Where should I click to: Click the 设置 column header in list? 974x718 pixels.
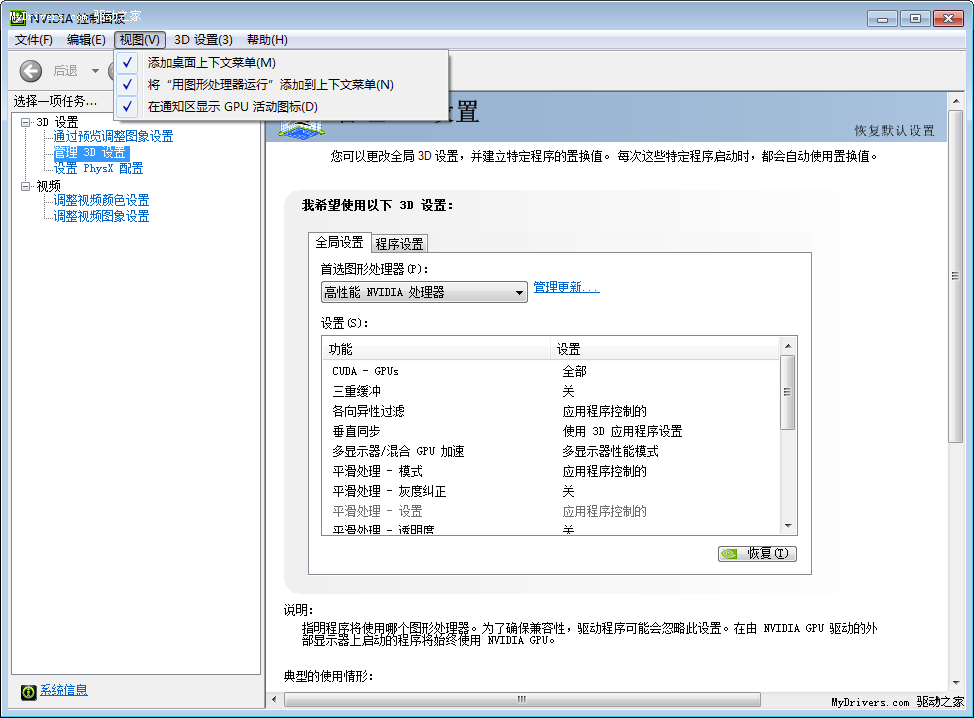click(665, 349)
